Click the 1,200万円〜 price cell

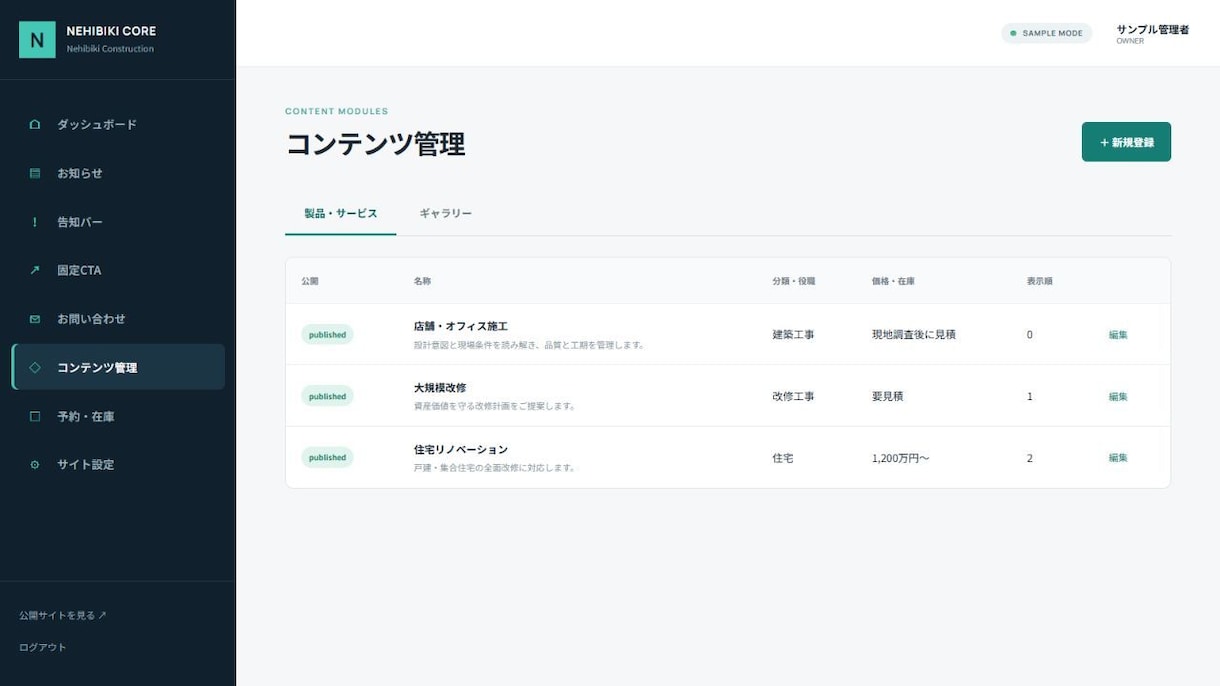click(x=901, y=458)
